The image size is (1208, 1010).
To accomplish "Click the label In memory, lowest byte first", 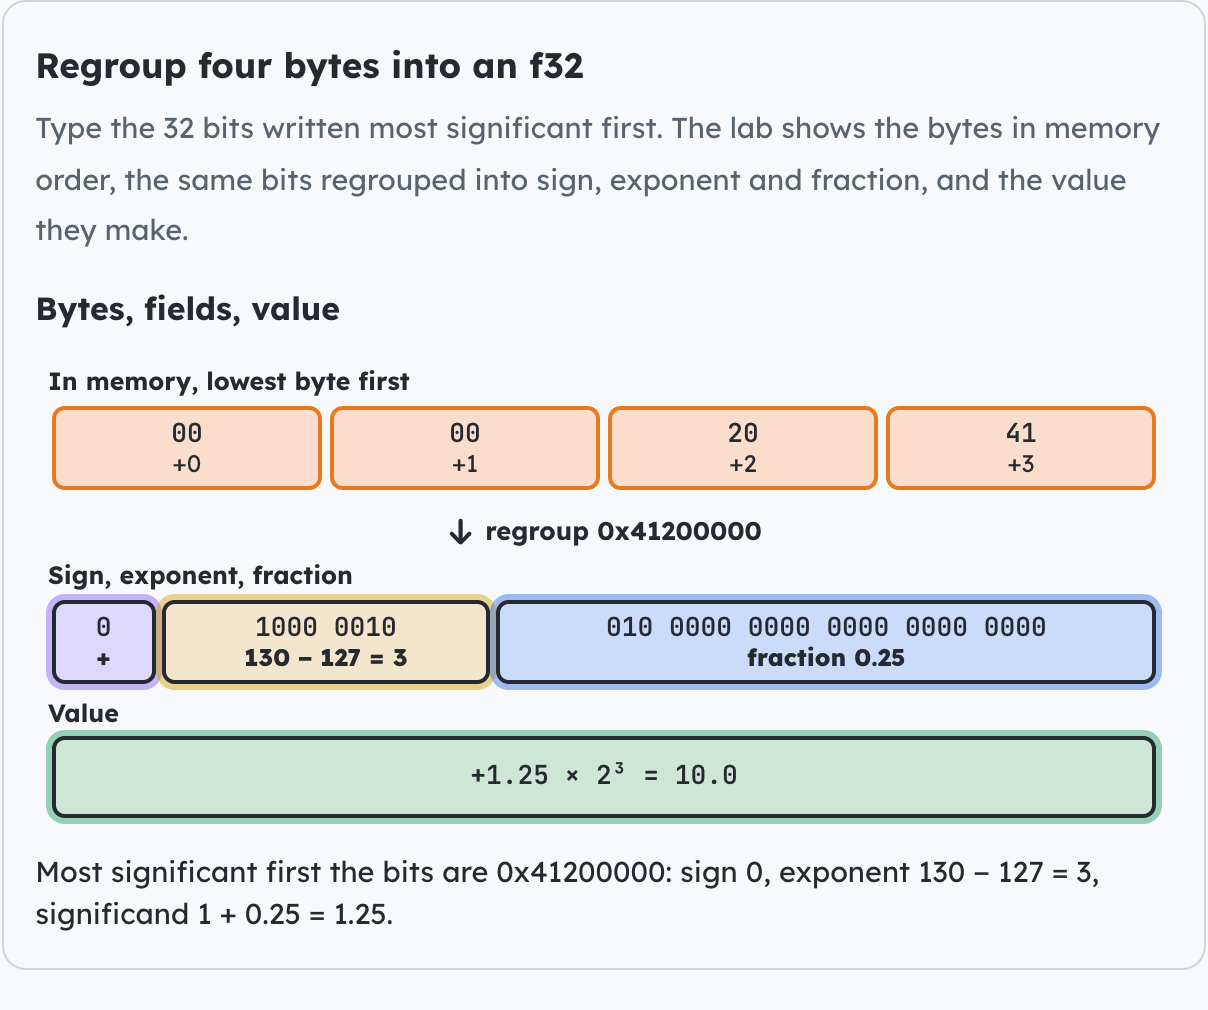I will (x=229, y=382).
